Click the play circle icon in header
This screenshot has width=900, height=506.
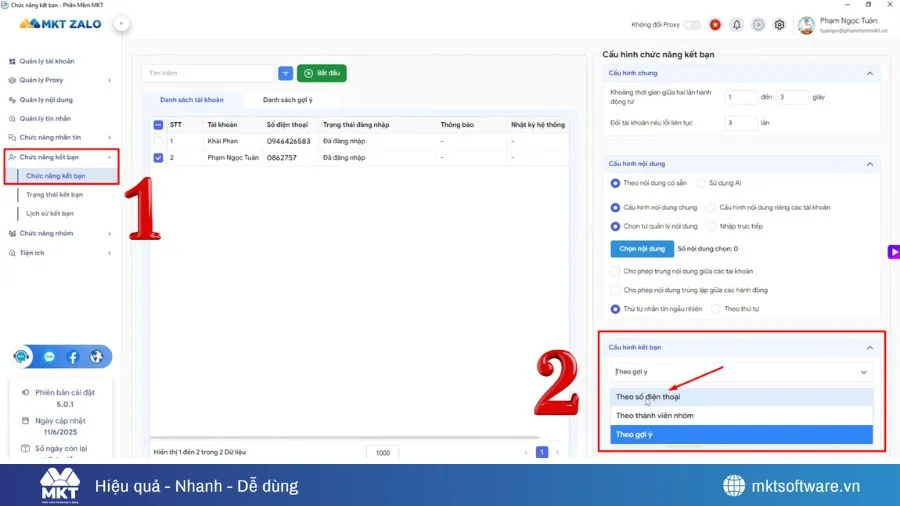pos(758,25)
